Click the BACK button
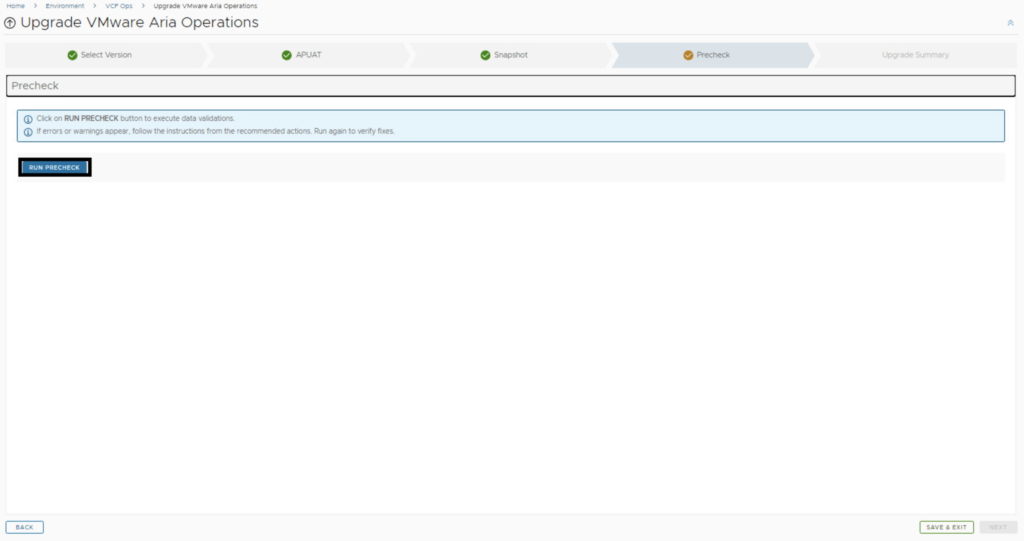This screenshot has width=1024, height=541. (x=24, y=527)
